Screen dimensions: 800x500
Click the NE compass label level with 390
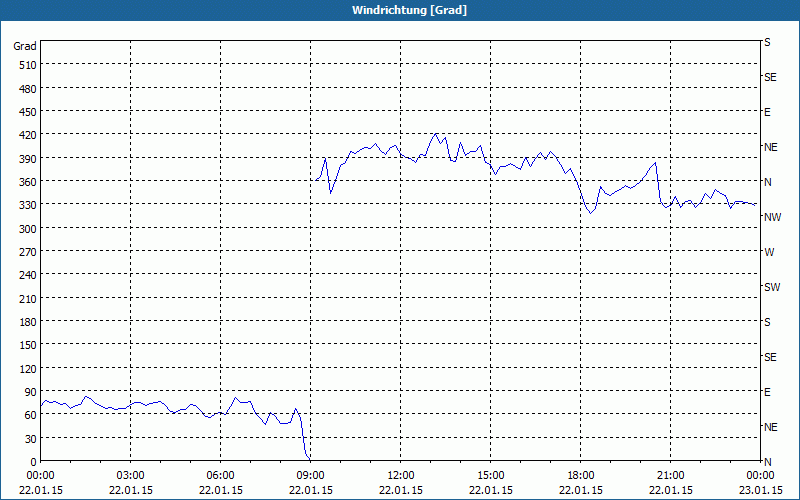tap(770, 147)
